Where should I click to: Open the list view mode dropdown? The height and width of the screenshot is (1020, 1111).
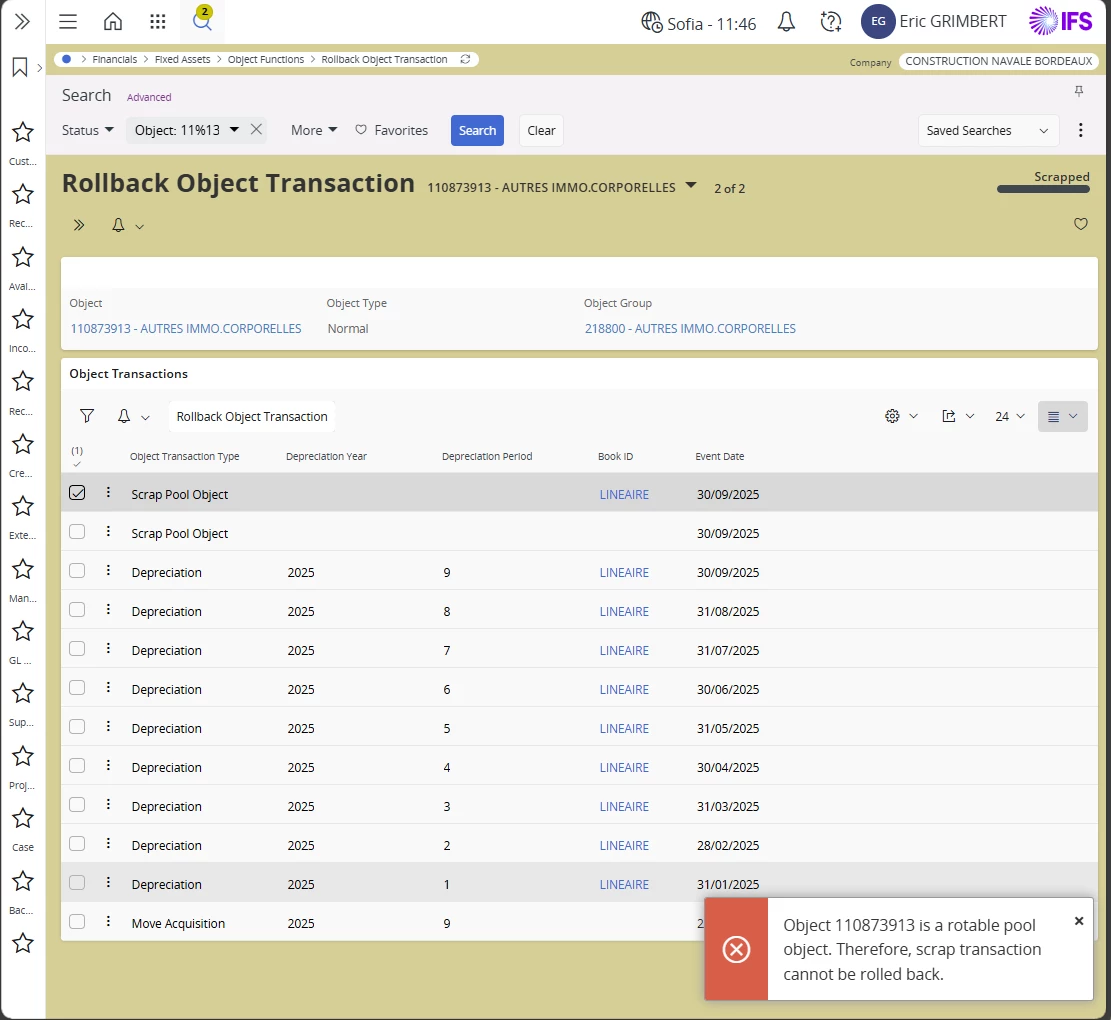[1062, 416]
